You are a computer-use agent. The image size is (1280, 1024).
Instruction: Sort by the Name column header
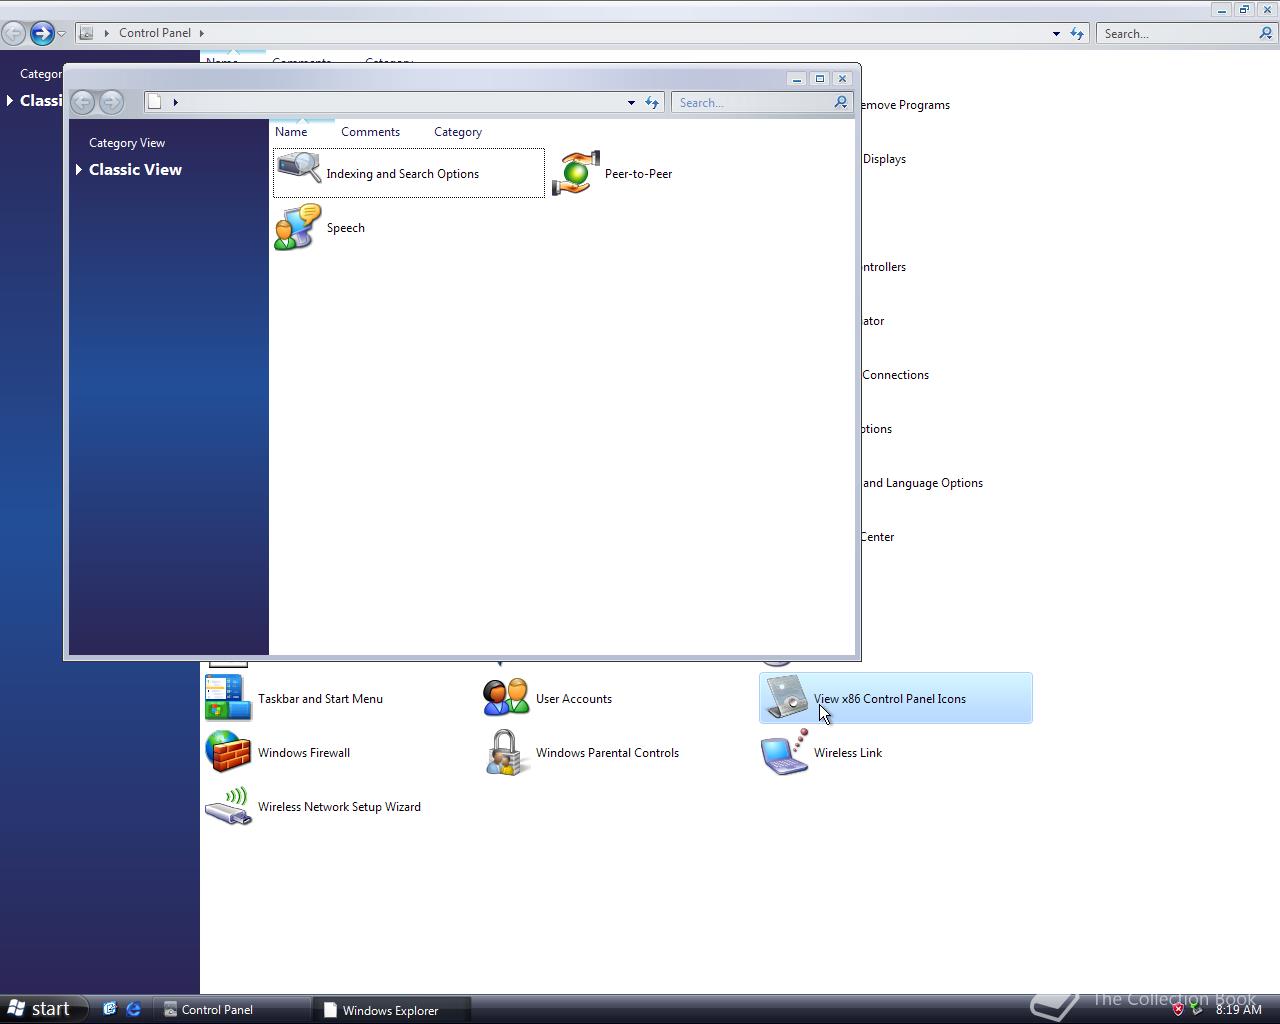(291, 132)
